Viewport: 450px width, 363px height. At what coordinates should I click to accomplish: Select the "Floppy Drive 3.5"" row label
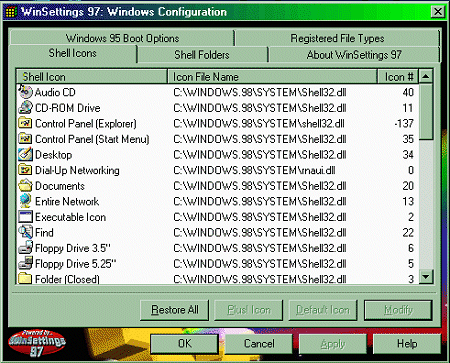(73, 248)
